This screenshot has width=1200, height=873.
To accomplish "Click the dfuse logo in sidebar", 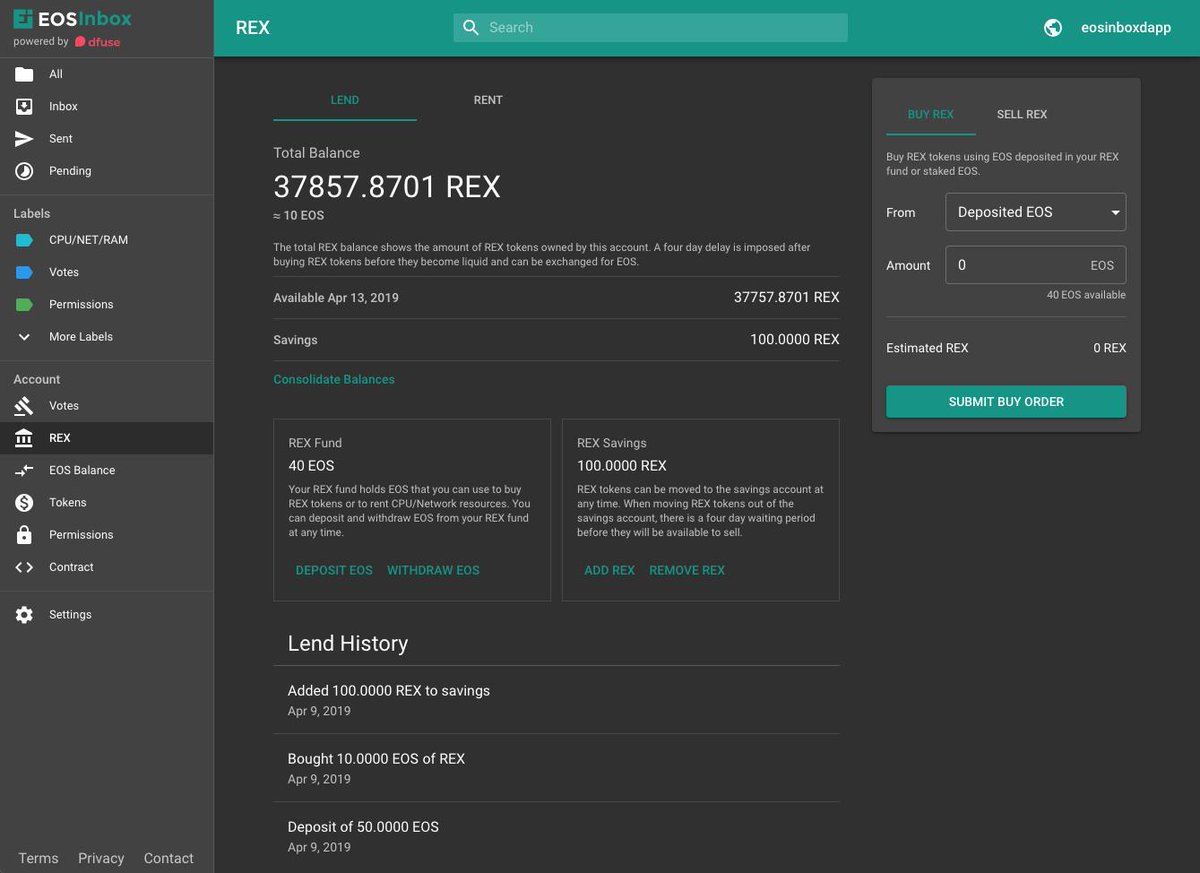I will click(98, 42).
